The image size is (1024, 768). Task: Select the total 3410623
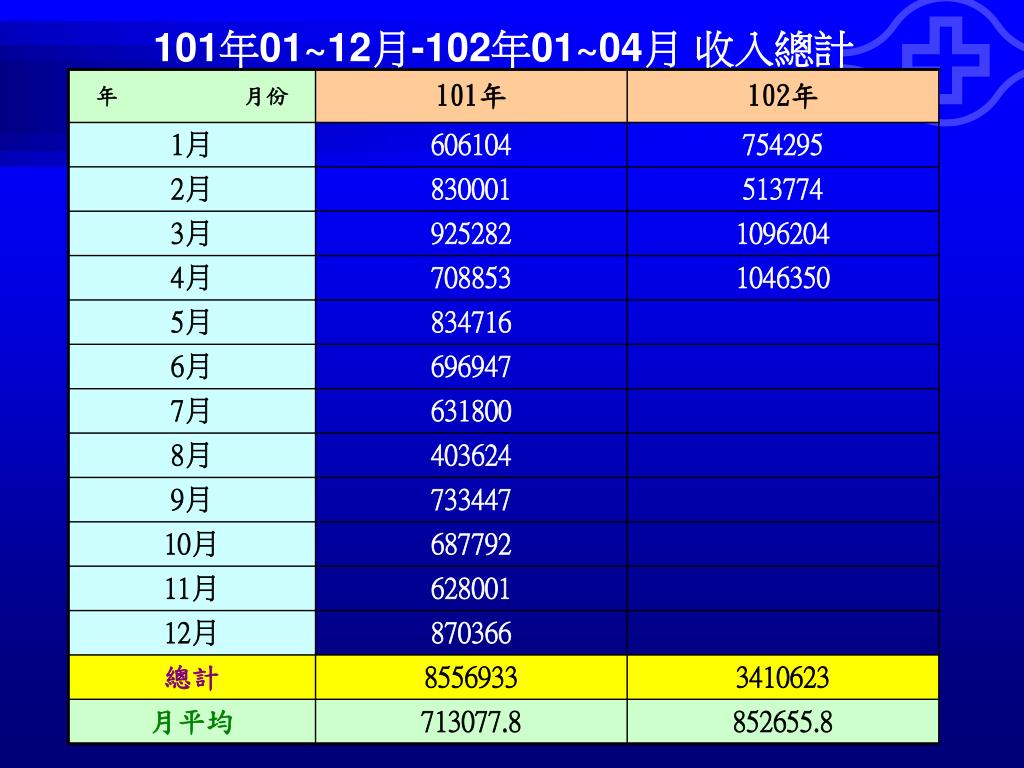click(782, 678)
